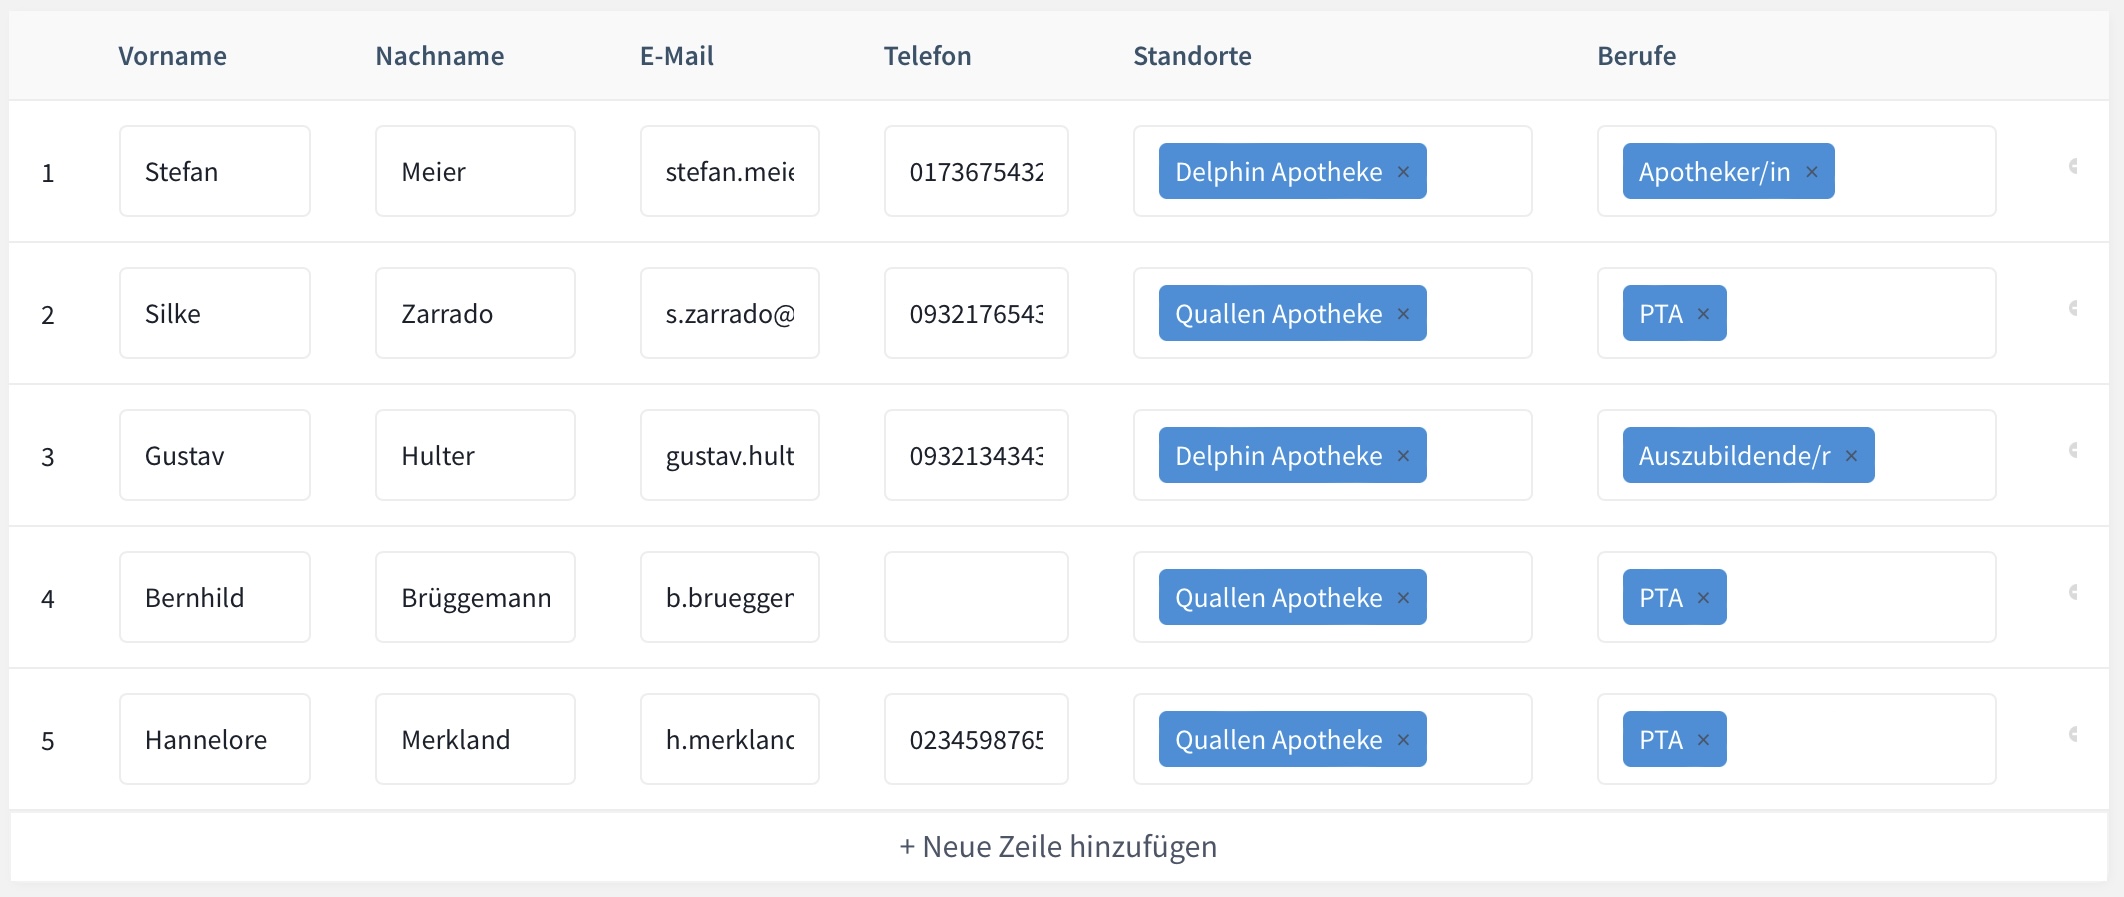Click the E-Mail field in Silke's row
Image resolution: width=2124 pixels, height=897 pixels.
(x=729, y=314)
